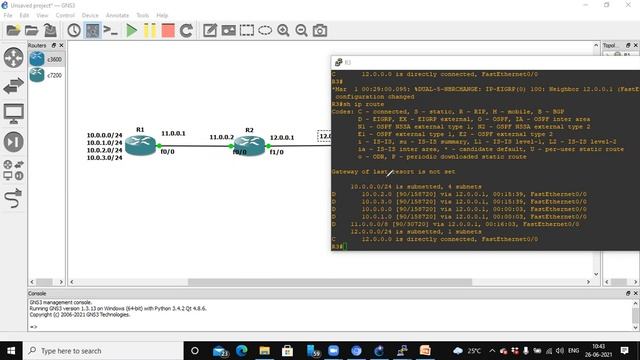Float the Console panel
The image size is (640, 360).
pos(628,293)
